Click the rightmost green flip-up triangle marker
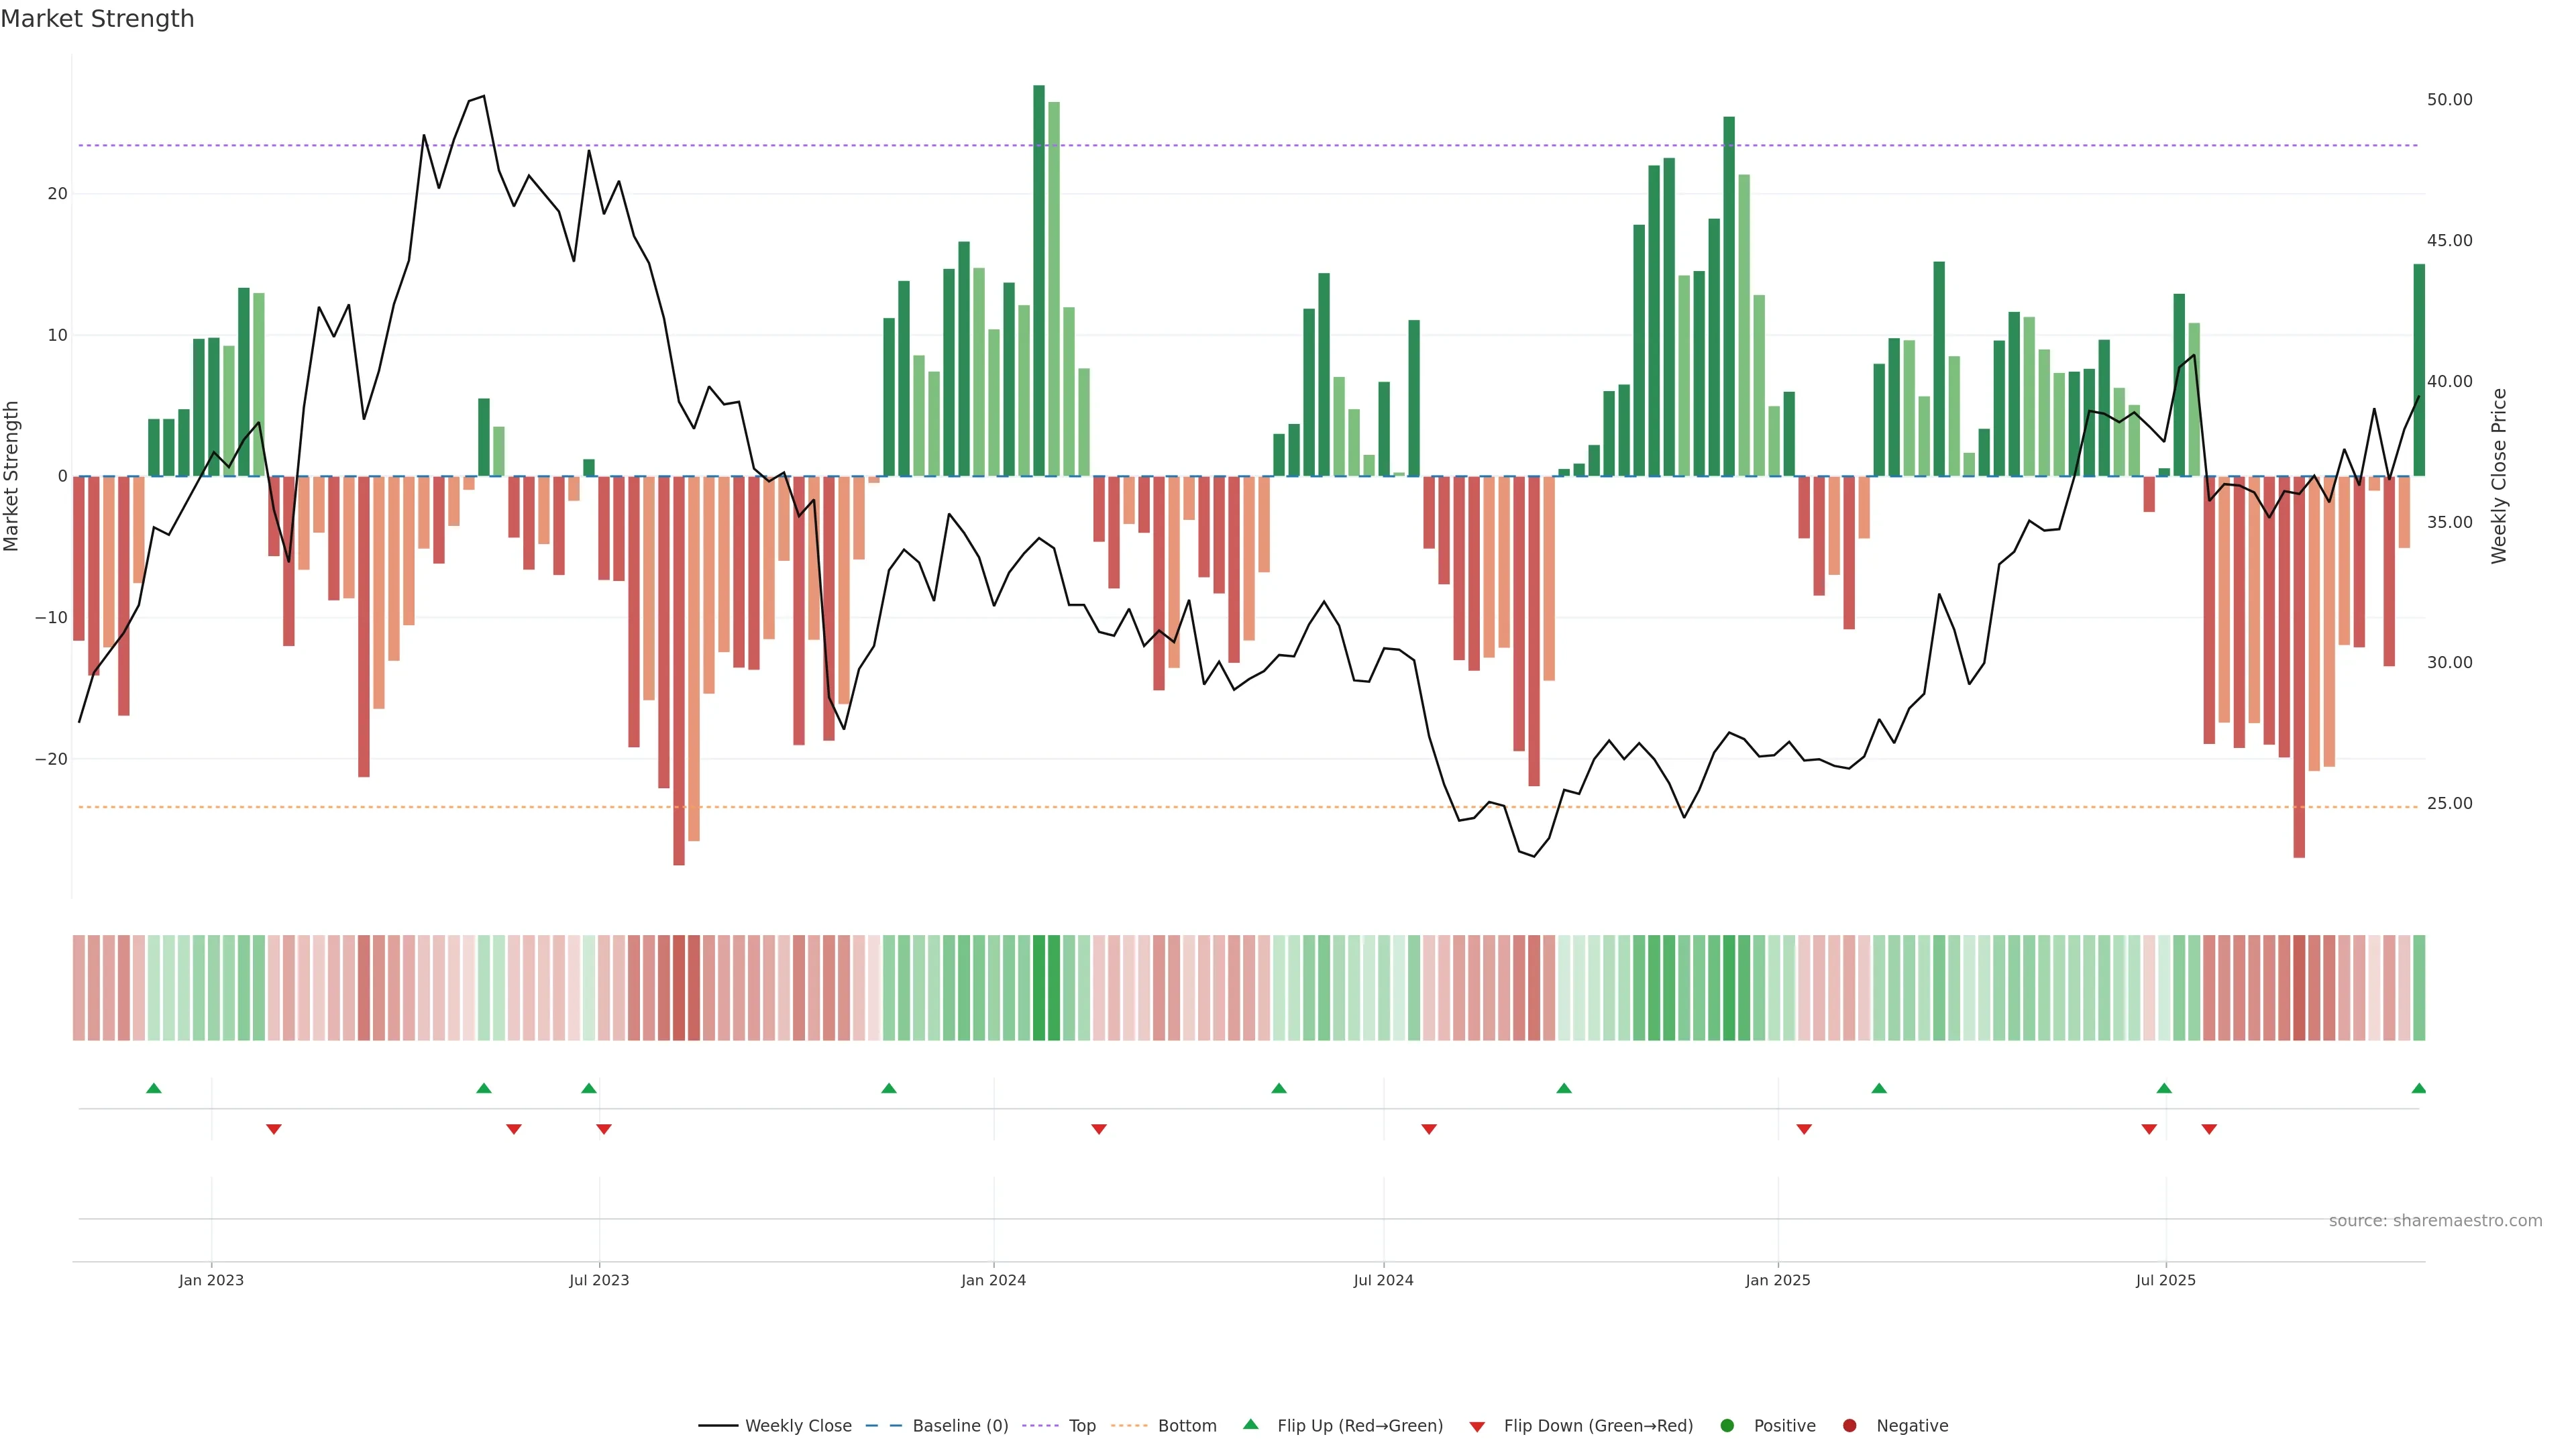Screen dimensions: 2576x1449 [2418, 1088]
